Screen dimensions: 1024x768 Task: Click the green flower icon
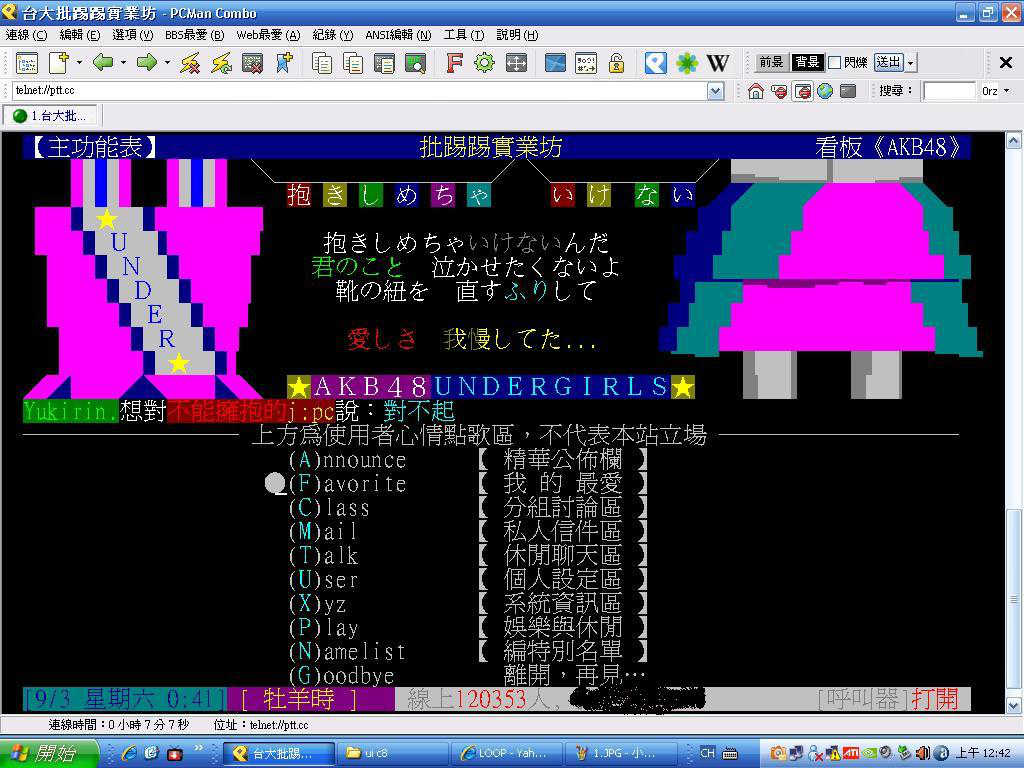click(x=687, y=63)
